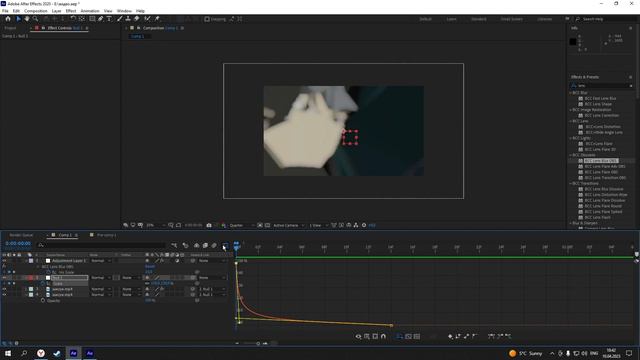Viewport: 640px width, 360px height.
Task: Open the Animation menu
Action: pyautogui.click(x=90, y=11)
